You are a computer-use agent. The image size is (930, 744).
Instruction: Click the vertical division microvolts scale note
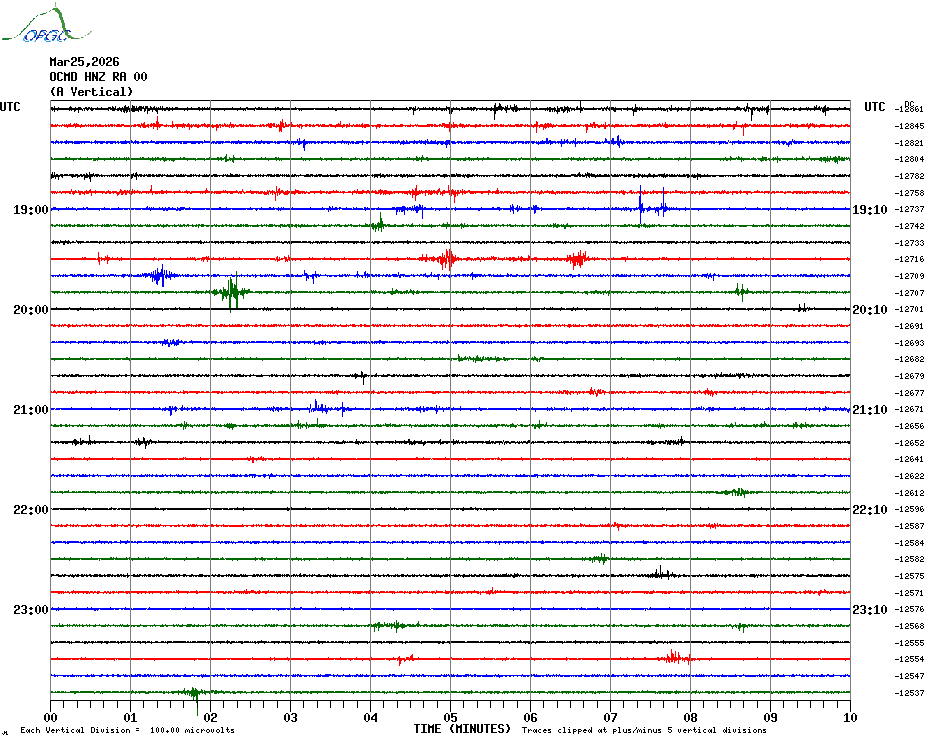tap(127, 731)
